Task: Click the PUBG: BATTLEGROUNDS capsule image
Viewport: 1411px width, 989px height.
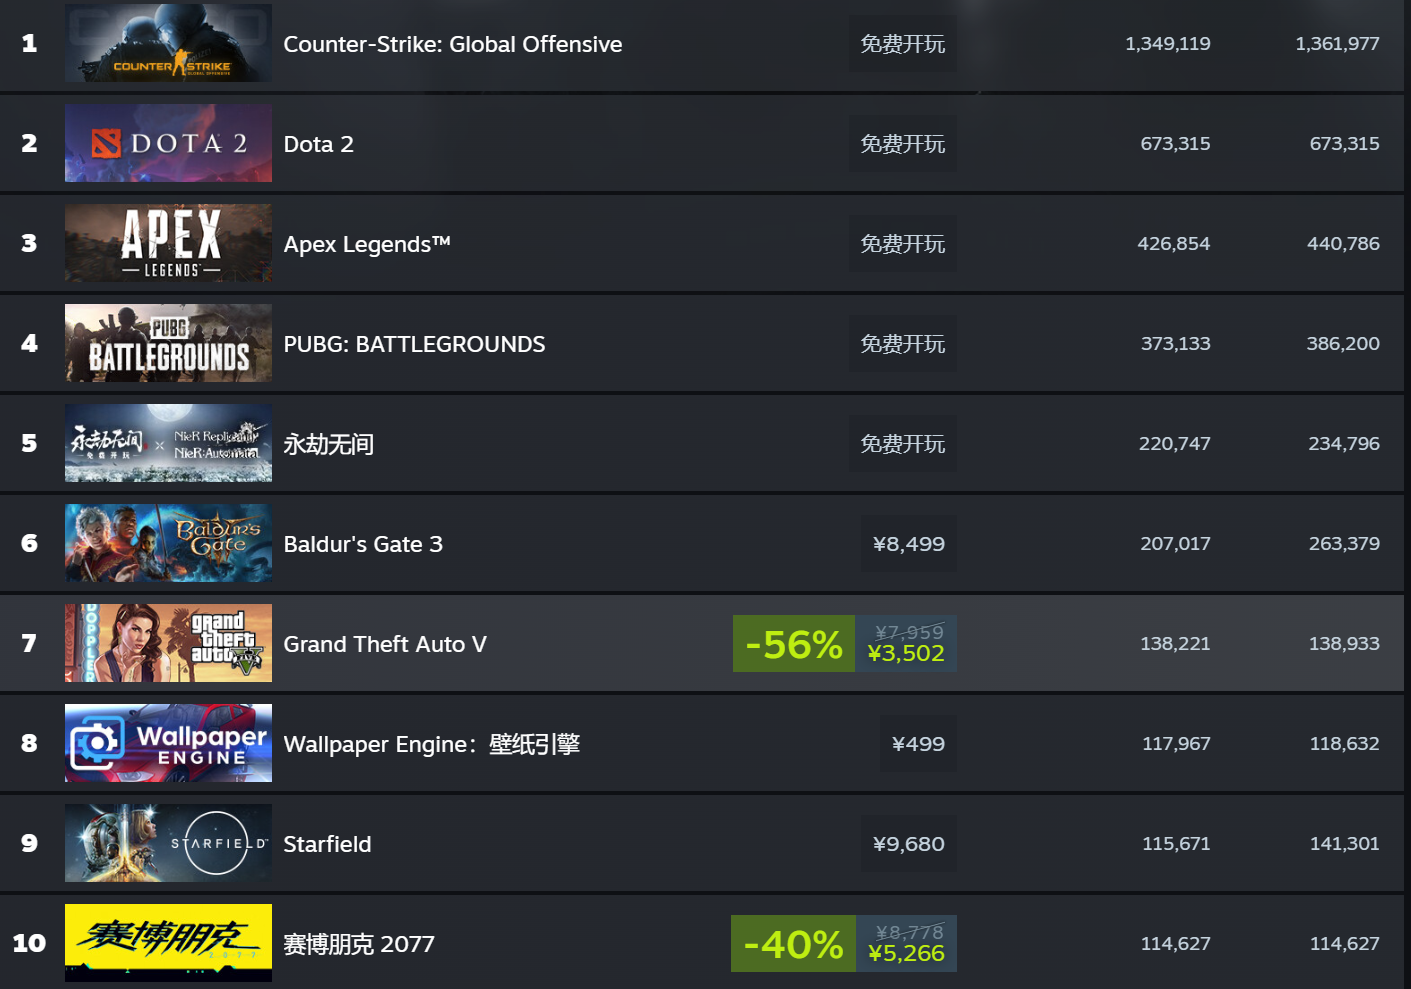Action: pyautogui.click(x=168, y=343)
